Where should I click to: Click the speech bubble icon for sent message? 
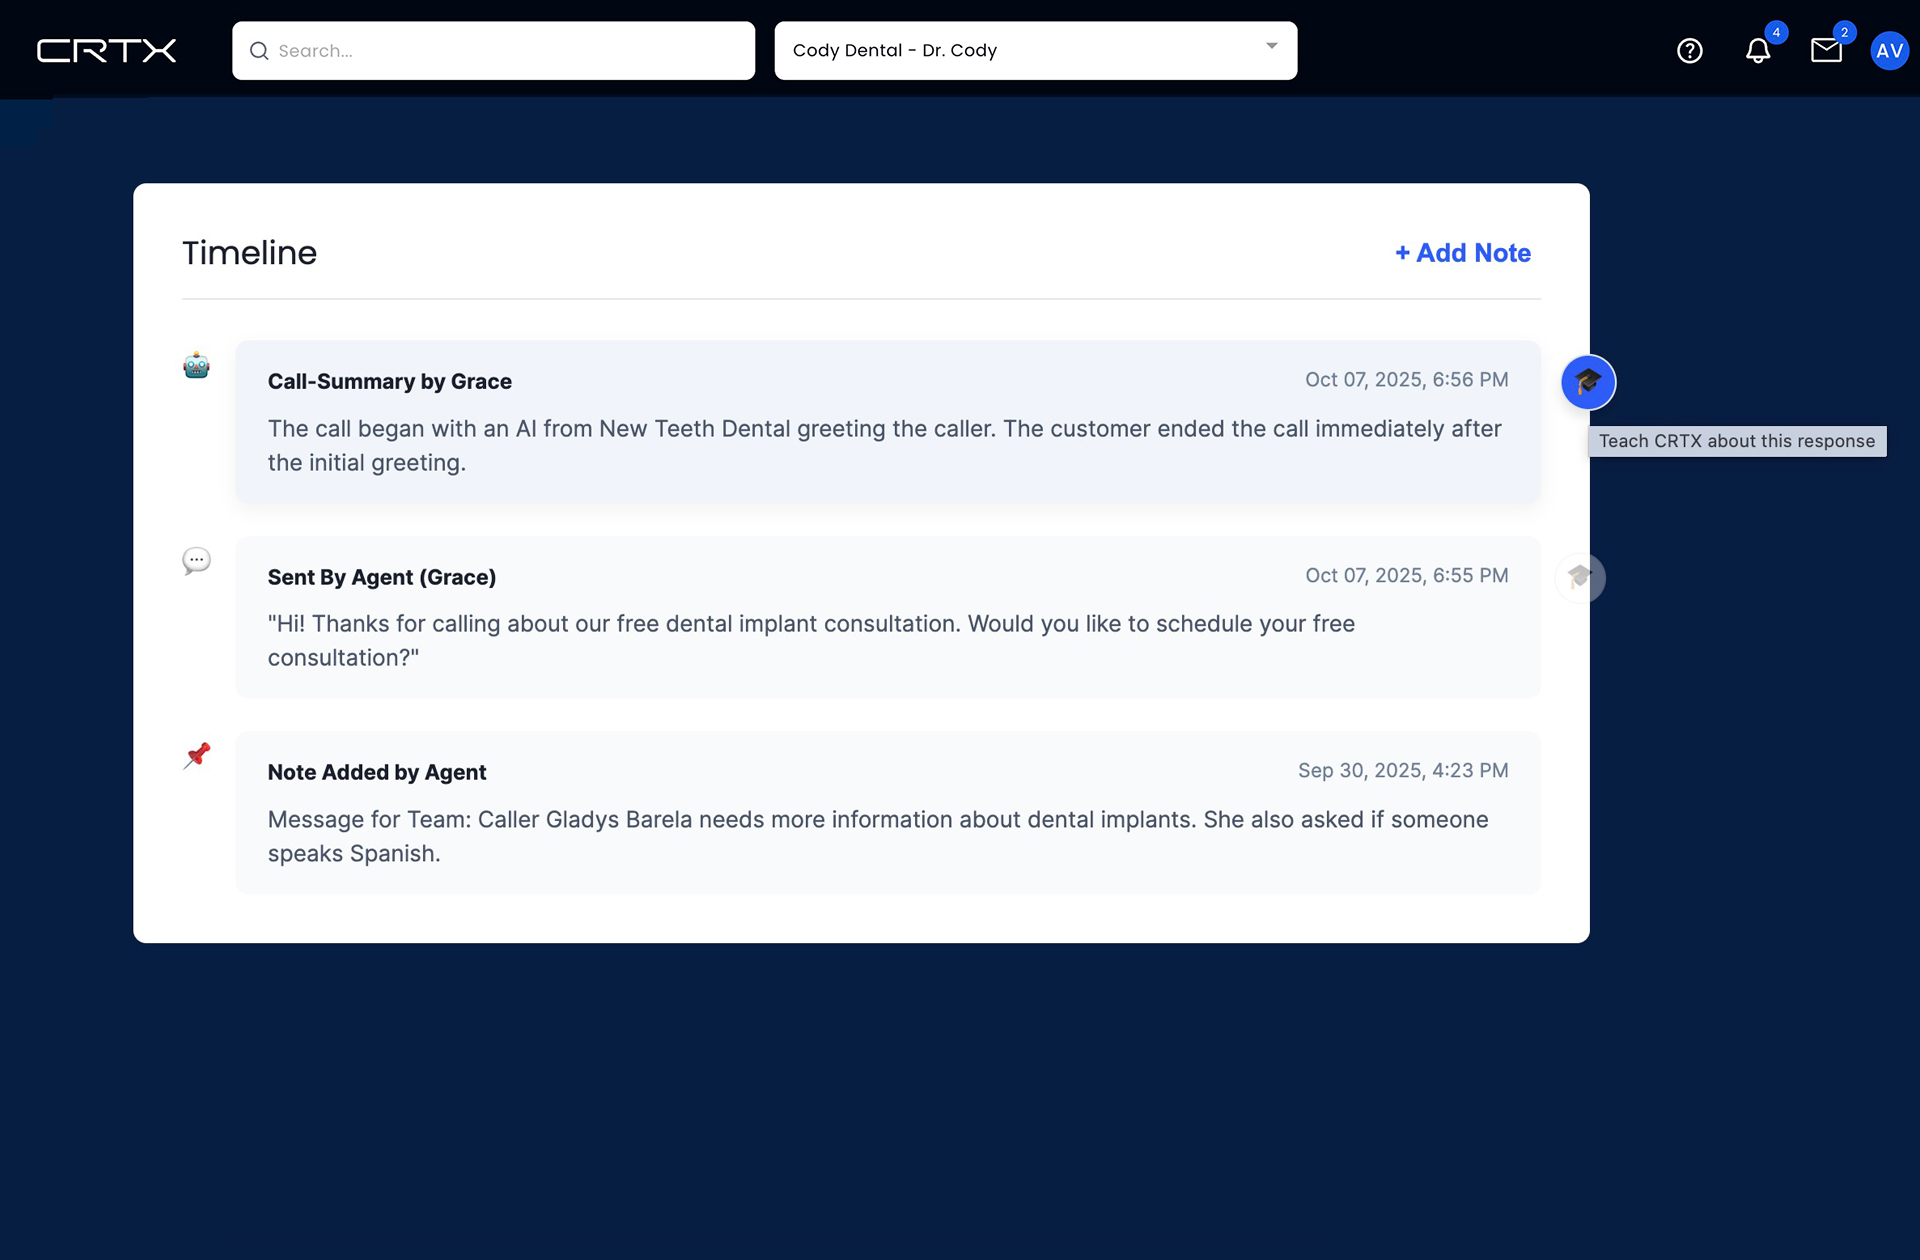click(197, 561)
